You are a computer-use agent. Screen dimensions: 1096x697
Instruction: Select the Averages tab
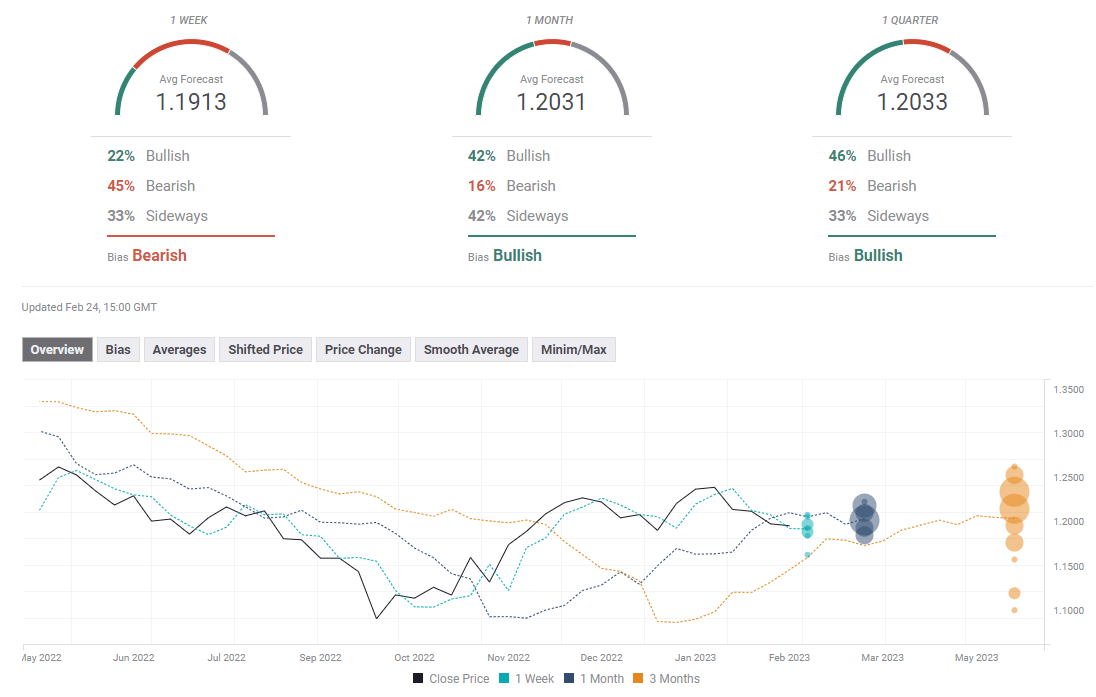pos(180,349)
